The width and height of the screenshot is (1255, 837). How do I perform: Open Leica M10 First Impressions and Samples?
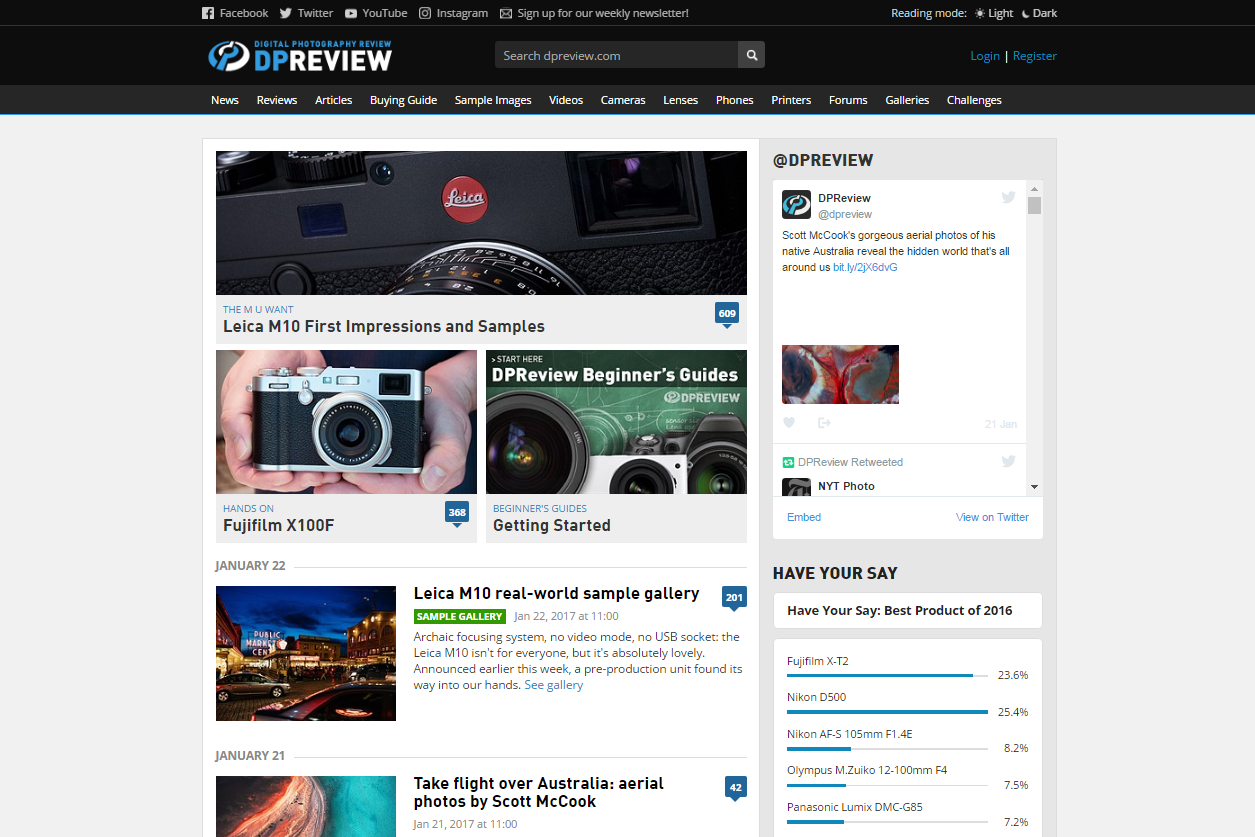384,327
